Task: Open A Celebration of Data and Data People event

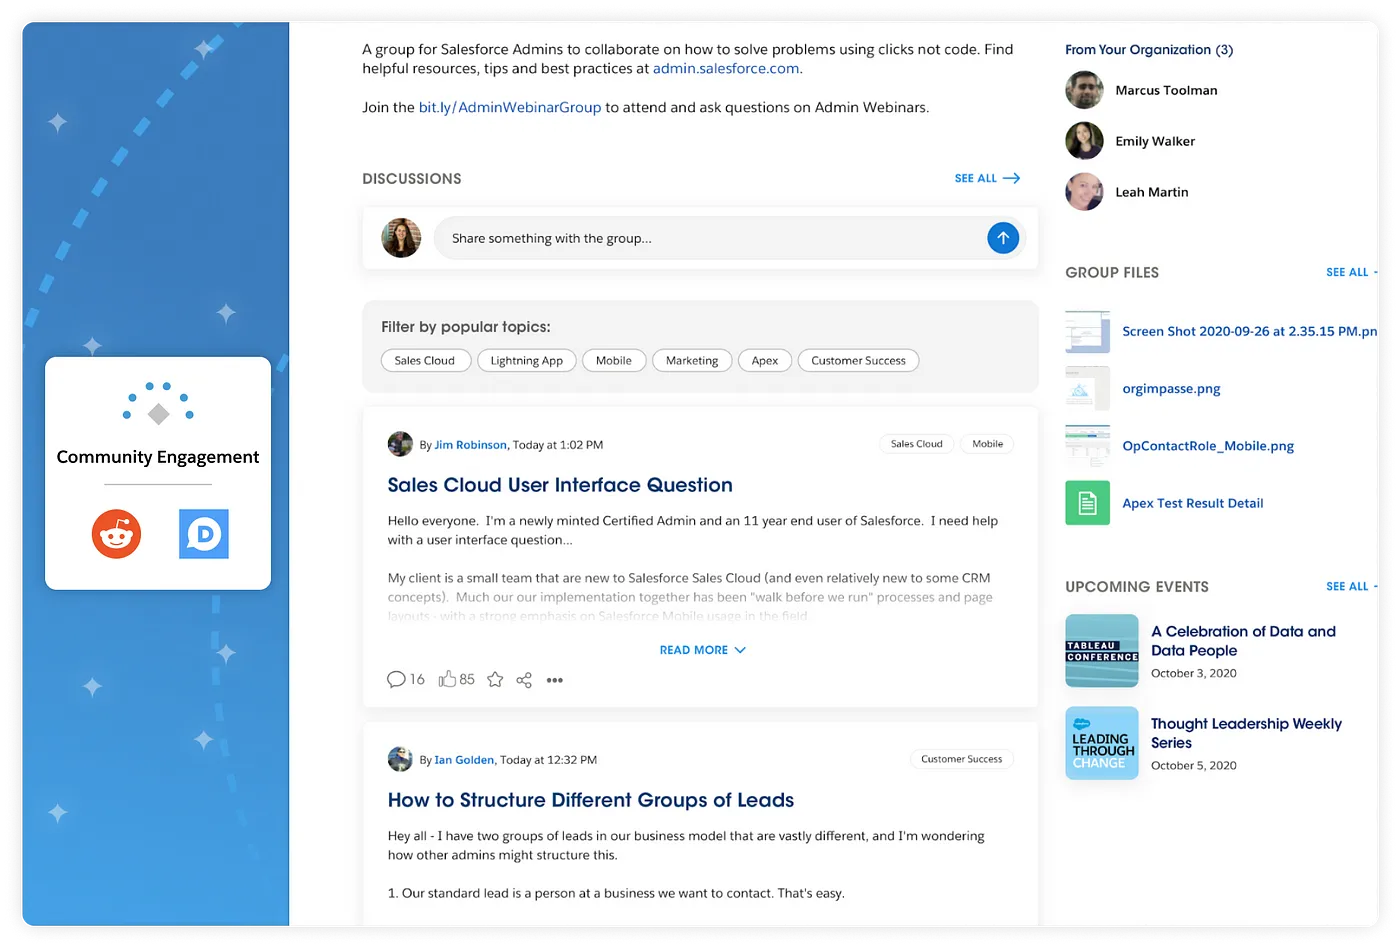Action: click(1243, 641)
